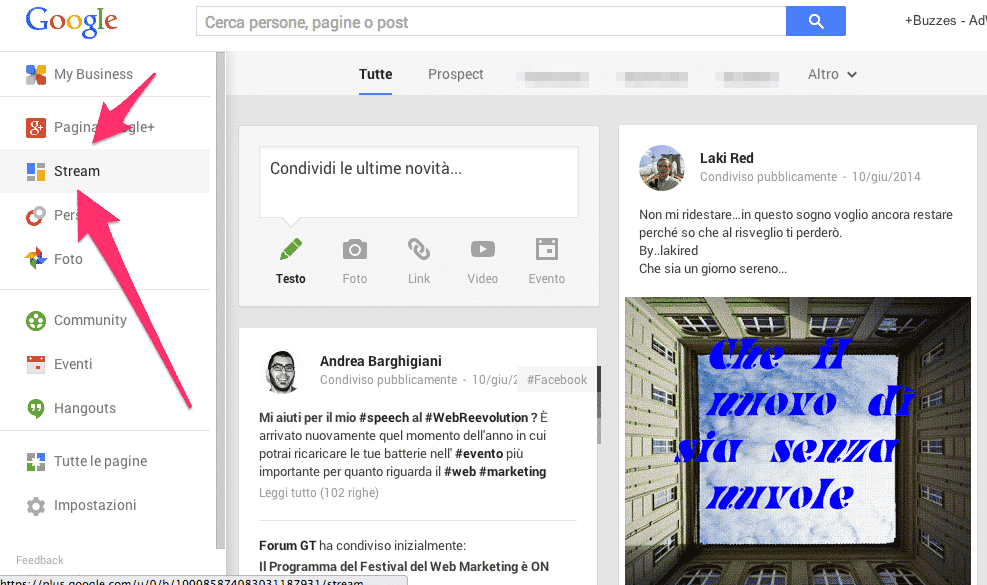The width and height of the screenshot is (987, 585).
Task: Open Tutte le pagine in the sidebar
Action: point(101,462)
